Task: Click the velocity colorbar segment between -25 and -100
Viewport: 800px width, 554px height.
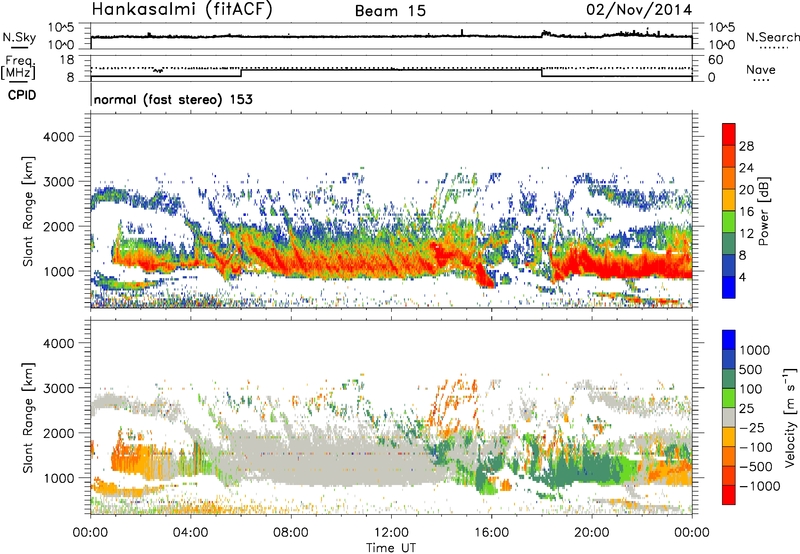Action: 729,437
